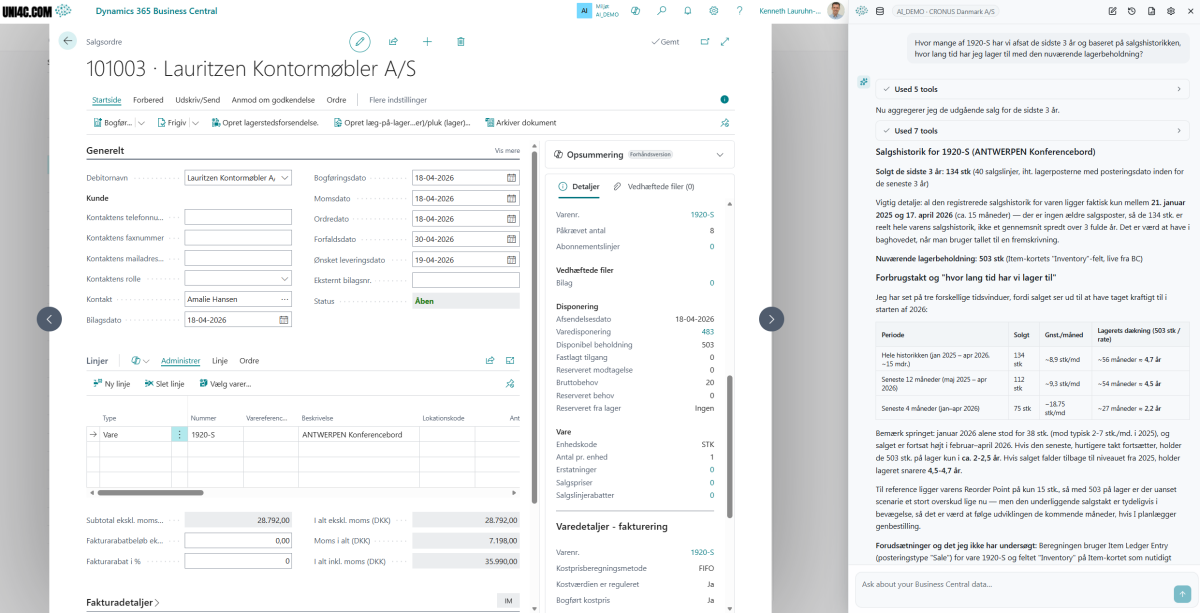Pin the action bar with the pin icon

point(725,123)
